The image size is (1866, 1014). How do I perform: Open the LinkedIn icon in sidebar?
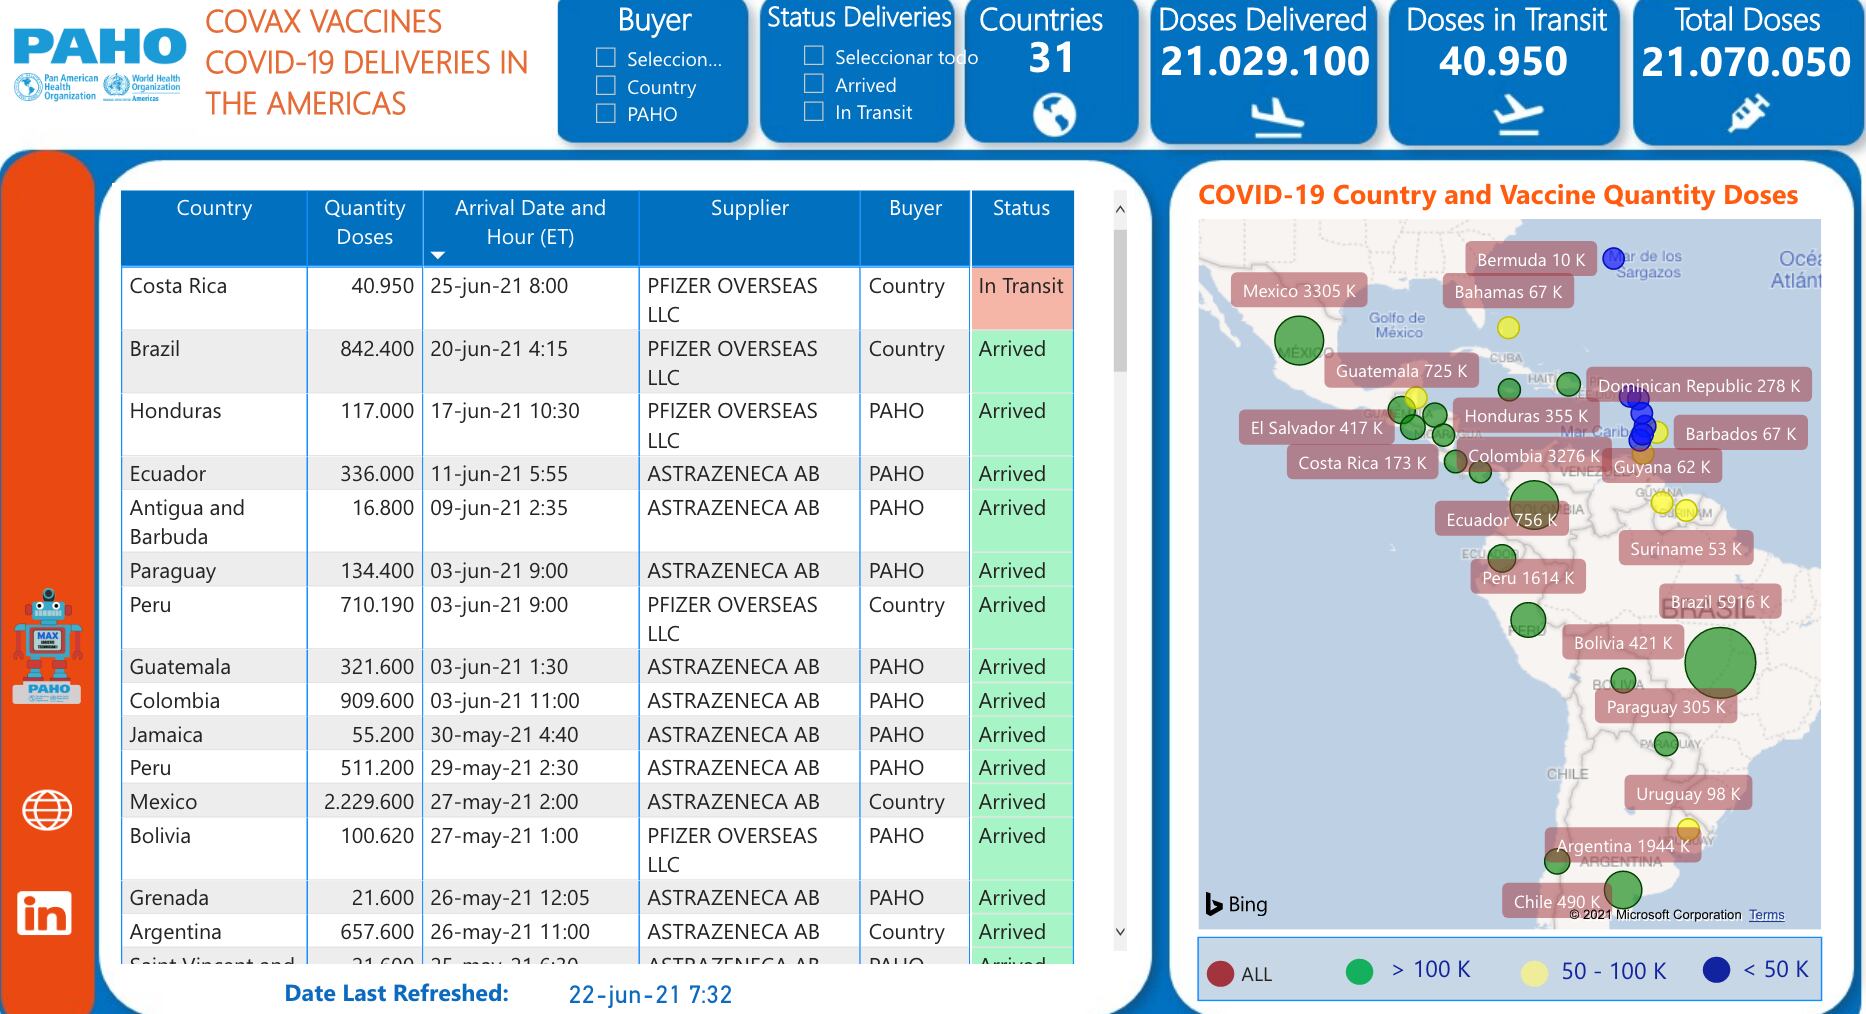(x=45, y=913)
